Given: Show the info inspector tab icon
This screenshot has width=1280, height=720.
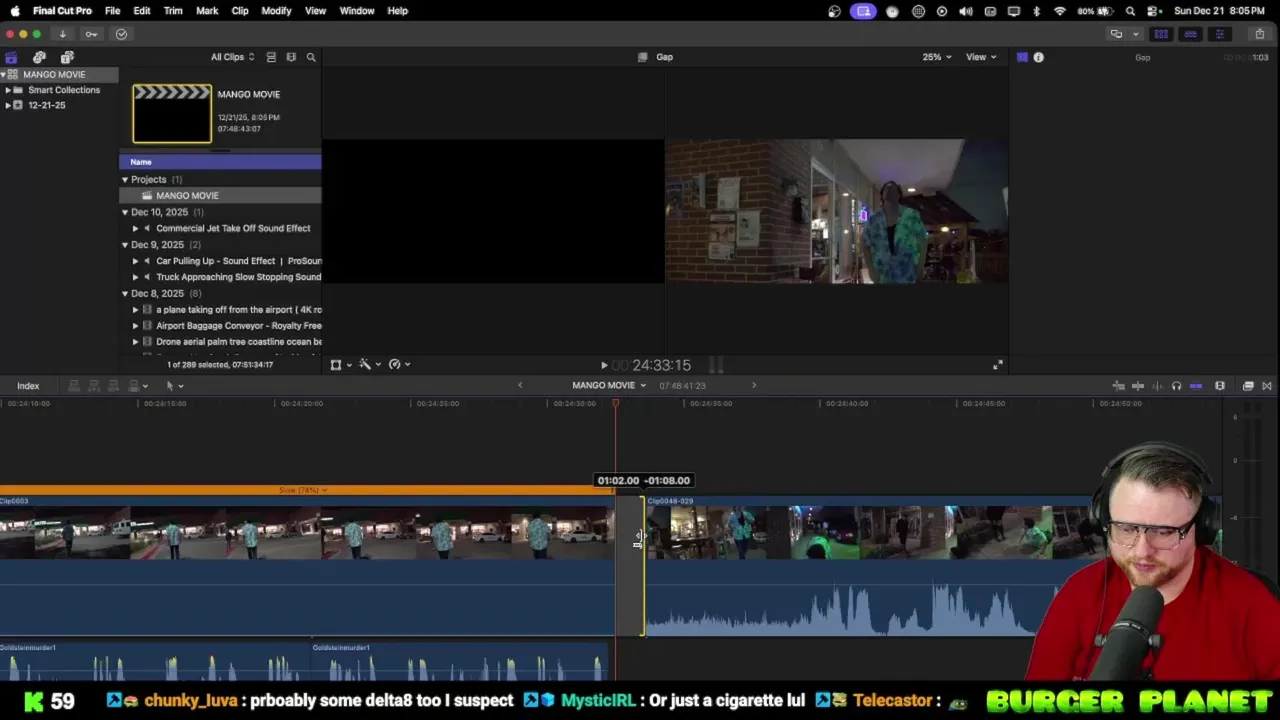Looking at the screenshot, I should (1038, 57).
